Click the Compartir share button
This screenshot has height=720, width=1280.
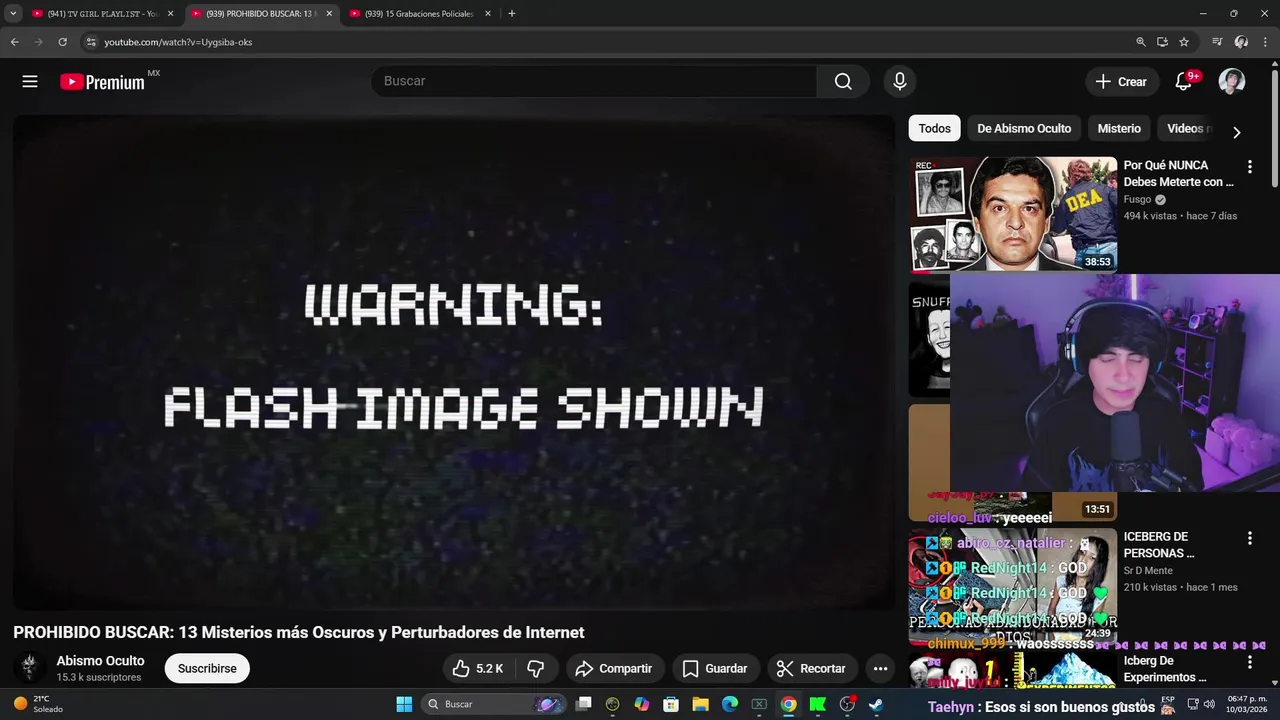tap(614, 668)
